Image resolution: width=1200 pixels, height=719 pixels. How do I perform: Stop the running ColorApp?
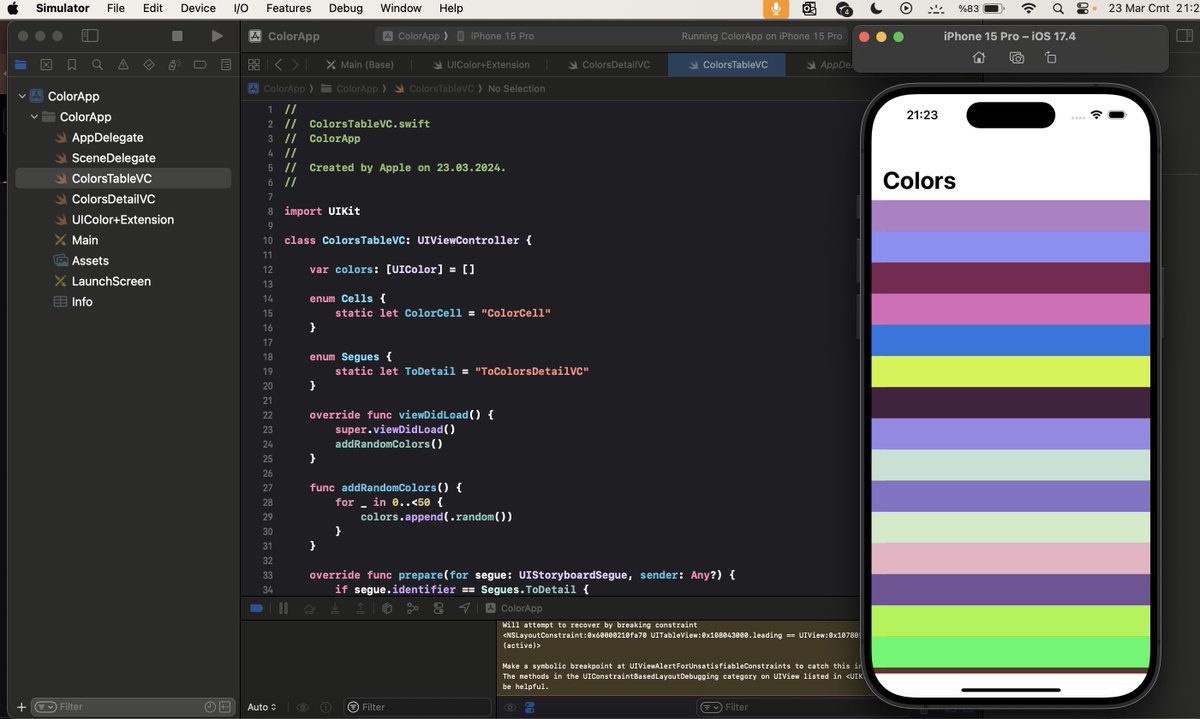[x=177, y=35]
